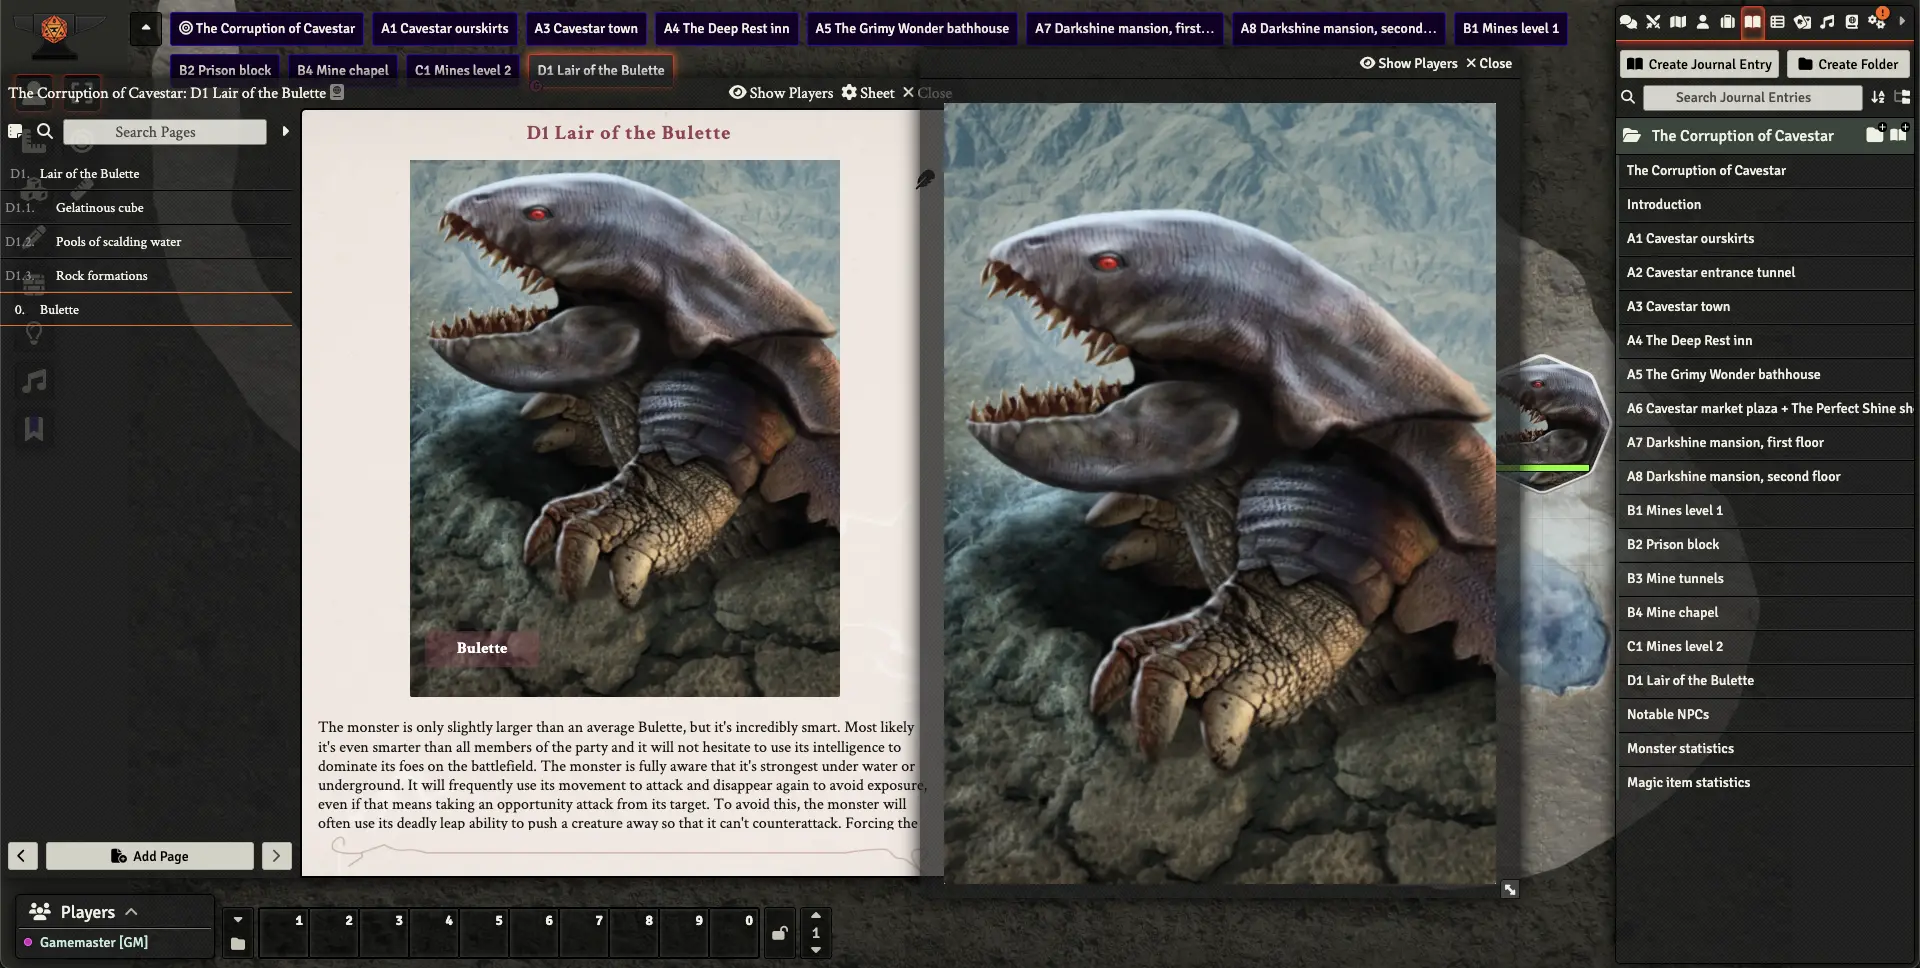Go to previous journal page
Image resolution: width=1920 pixels, height=968 pixels.
click(x=22, y=856)
